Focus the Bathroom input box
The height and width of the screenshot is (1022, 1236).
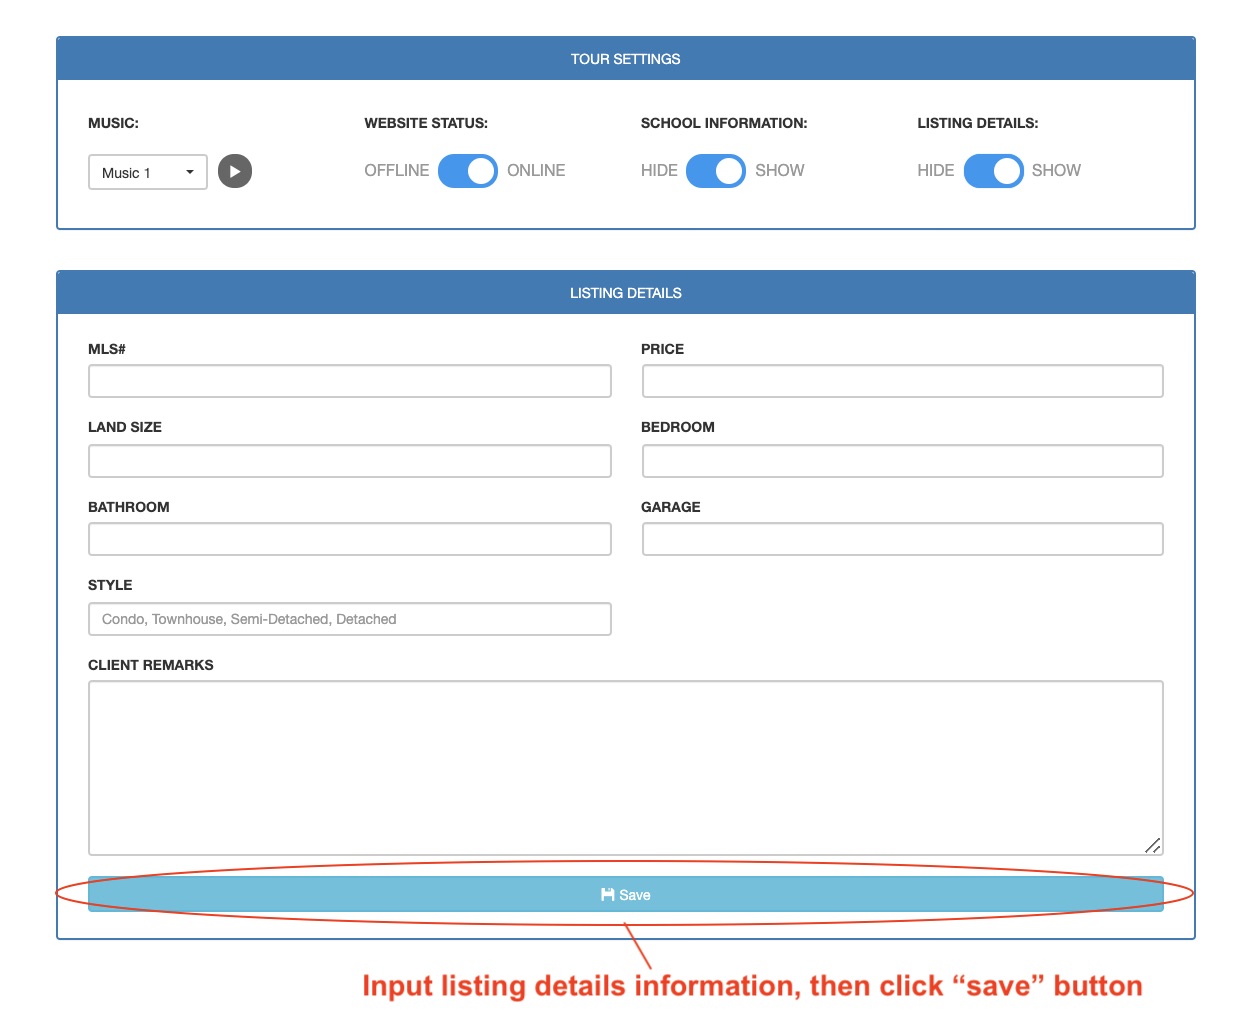(349, 539)
